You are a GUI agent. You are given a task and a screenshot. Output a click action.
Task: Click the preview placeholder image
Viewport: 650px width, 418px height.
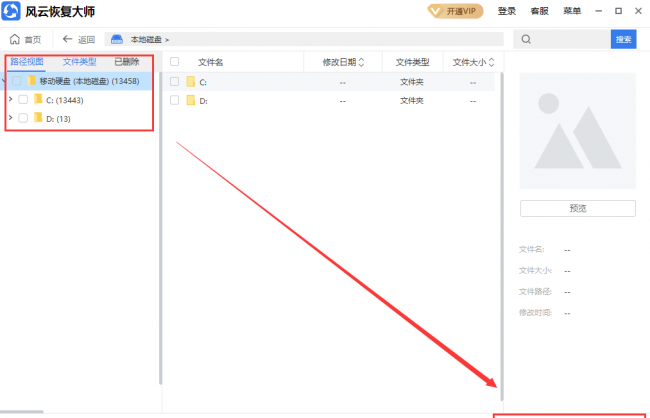[577, 131]
